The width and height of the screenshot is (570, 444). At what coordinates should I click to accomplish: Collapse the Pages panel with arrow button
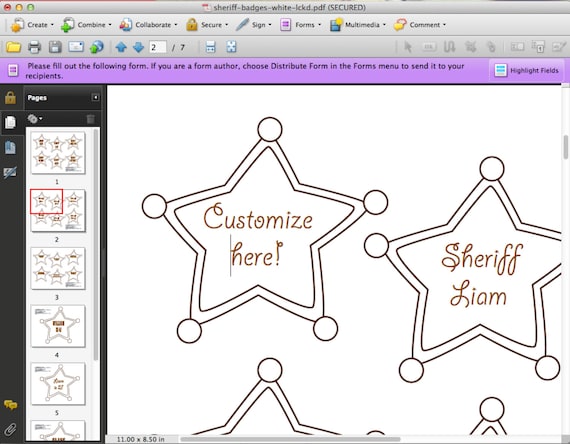95,97
